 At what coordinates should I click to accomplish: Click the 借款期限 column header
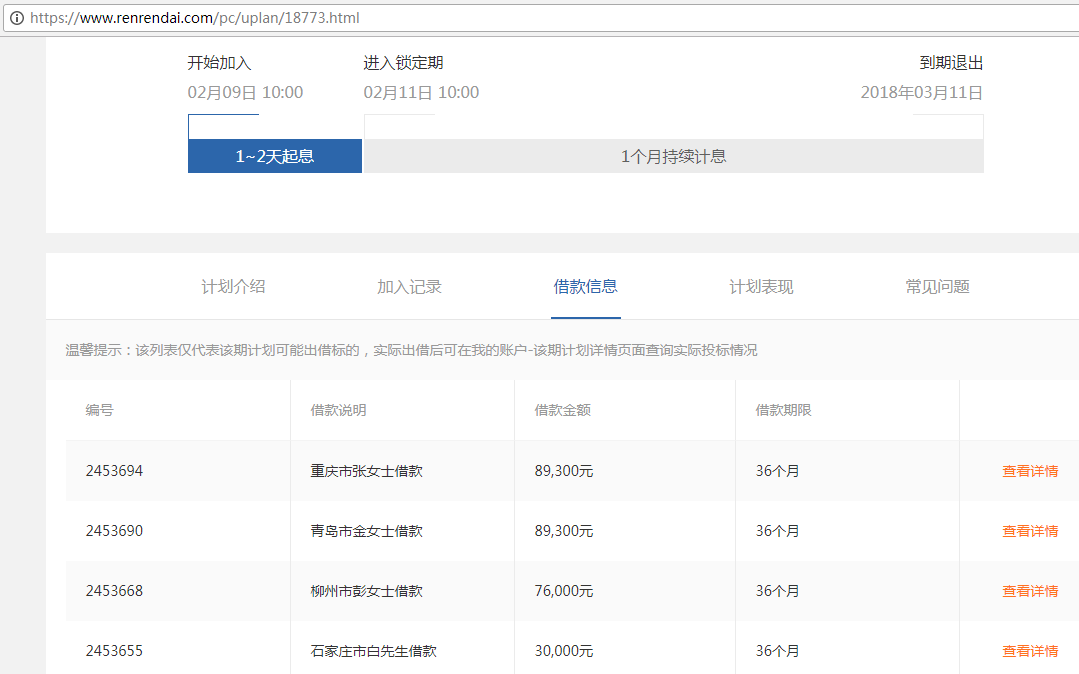point(783,410)
